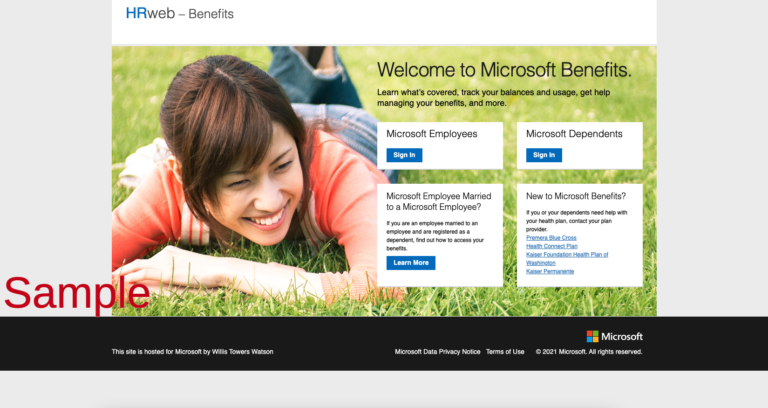768x408 pixels.
Task: Click the Microsoft logo in footer
Action: [x=614, y=336]
